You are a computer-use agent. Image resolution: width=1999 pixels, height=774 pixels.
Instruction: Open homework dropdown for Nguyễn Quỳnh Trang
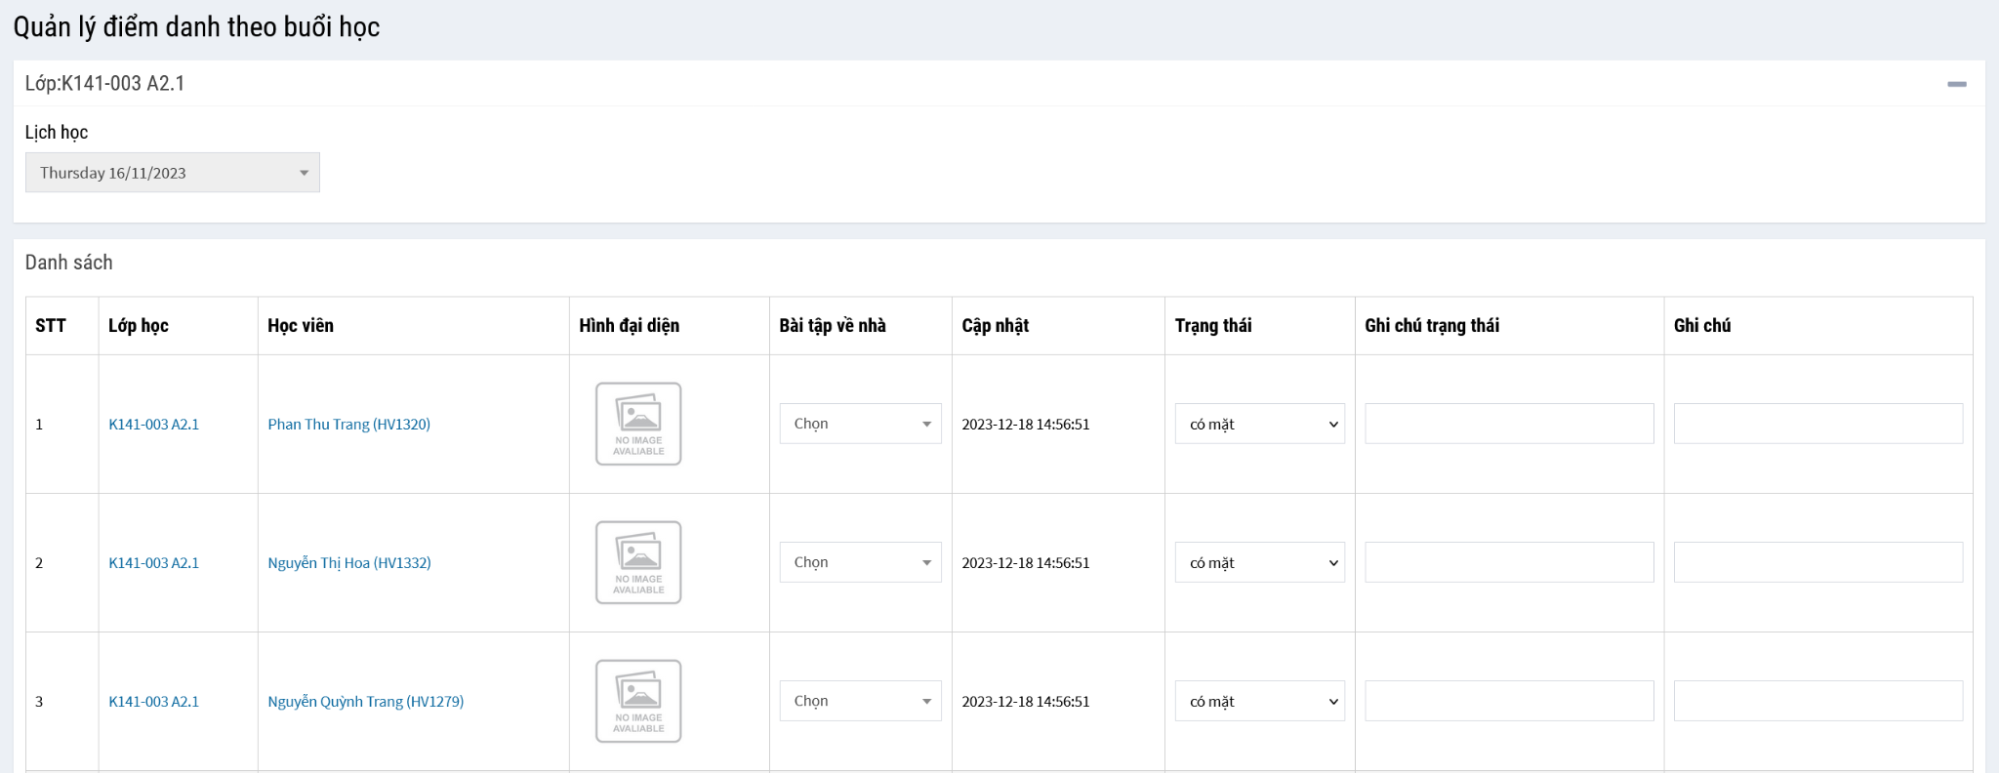pos(860,701)
